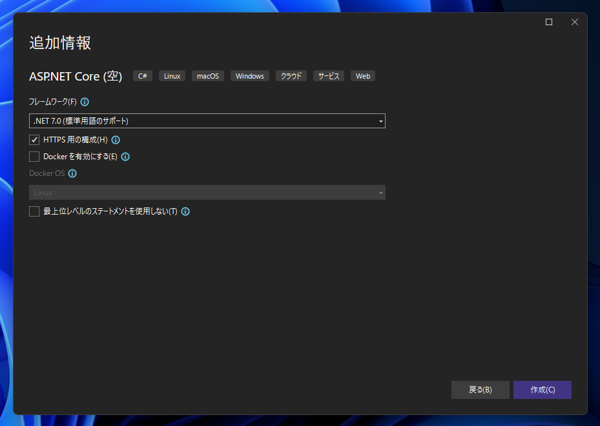Click the Linux tag label
The image size is (600, 426).
[x=172, y=76]
